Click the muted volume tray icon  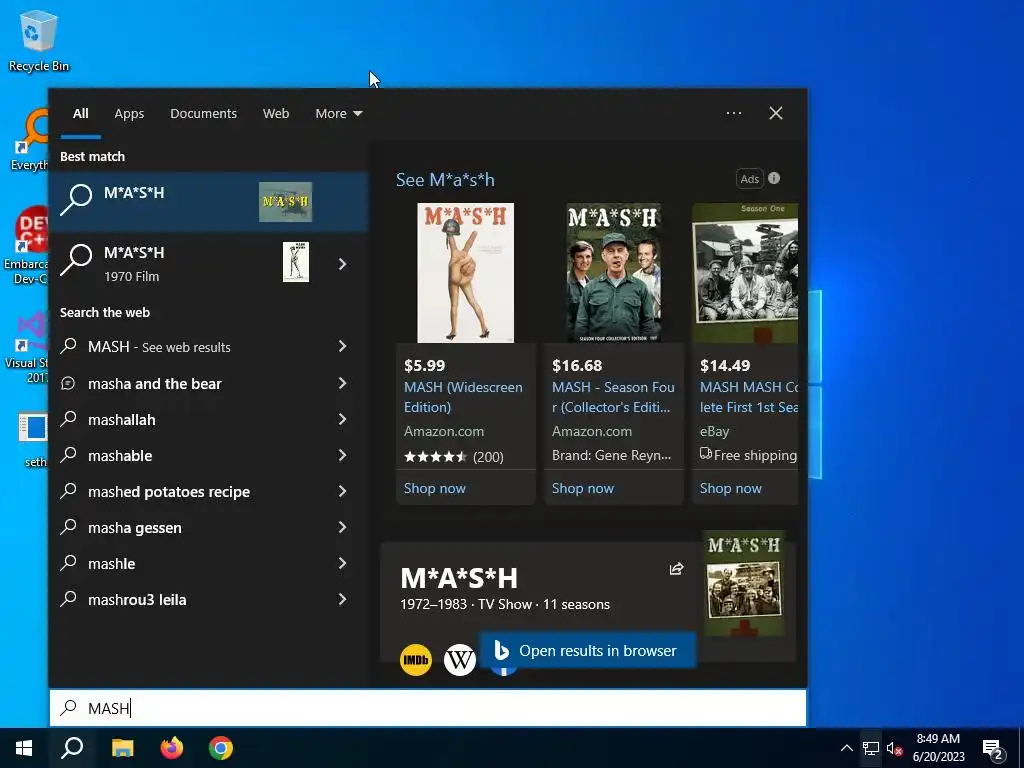coord(894,748)
